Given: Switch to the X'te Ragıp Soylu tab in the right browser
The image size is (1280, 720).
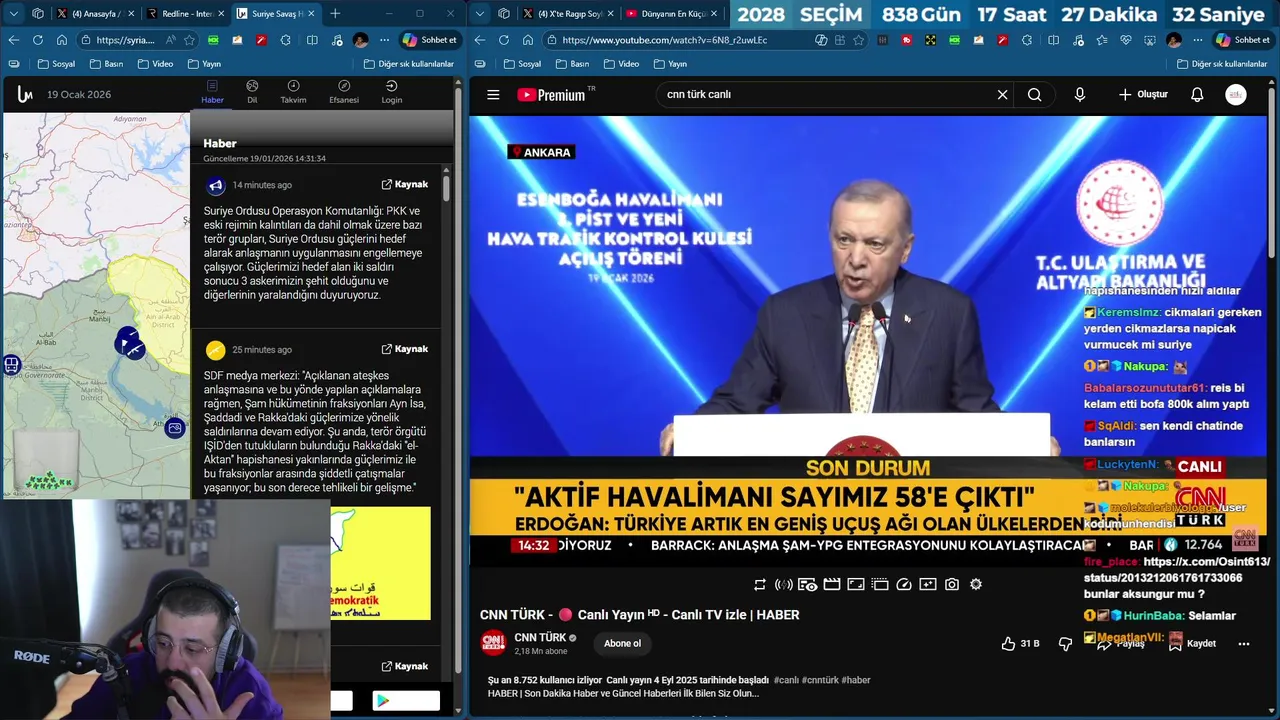Looking at the screenshot, I should click(570, 14).
